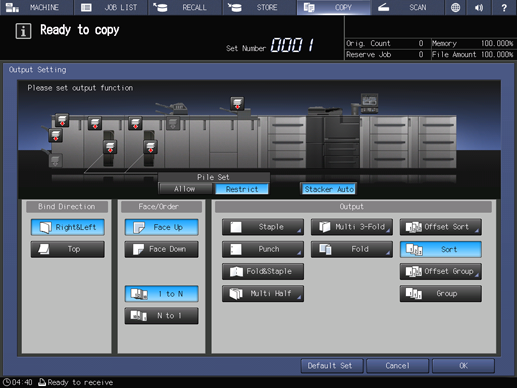The width and height of the screenshot is (517, 388).
Task: Go to the STORE tab
Action: click(x=259, y=7)
